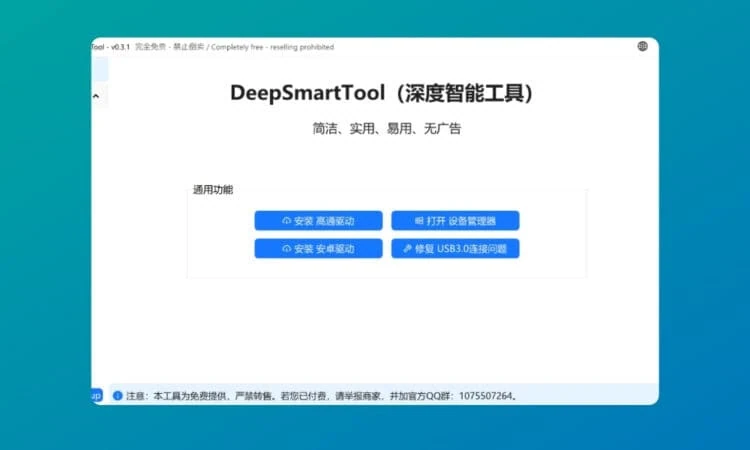Click the 安装 安卓驱动 button

(318, 249)
